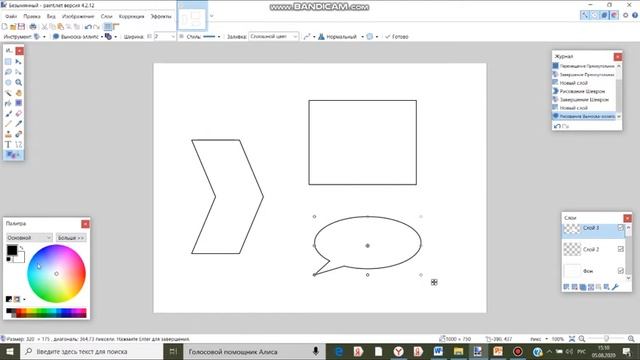Toggle the Colors window button top-right
This screenshot has height=360, width=640.
(614, 15)
